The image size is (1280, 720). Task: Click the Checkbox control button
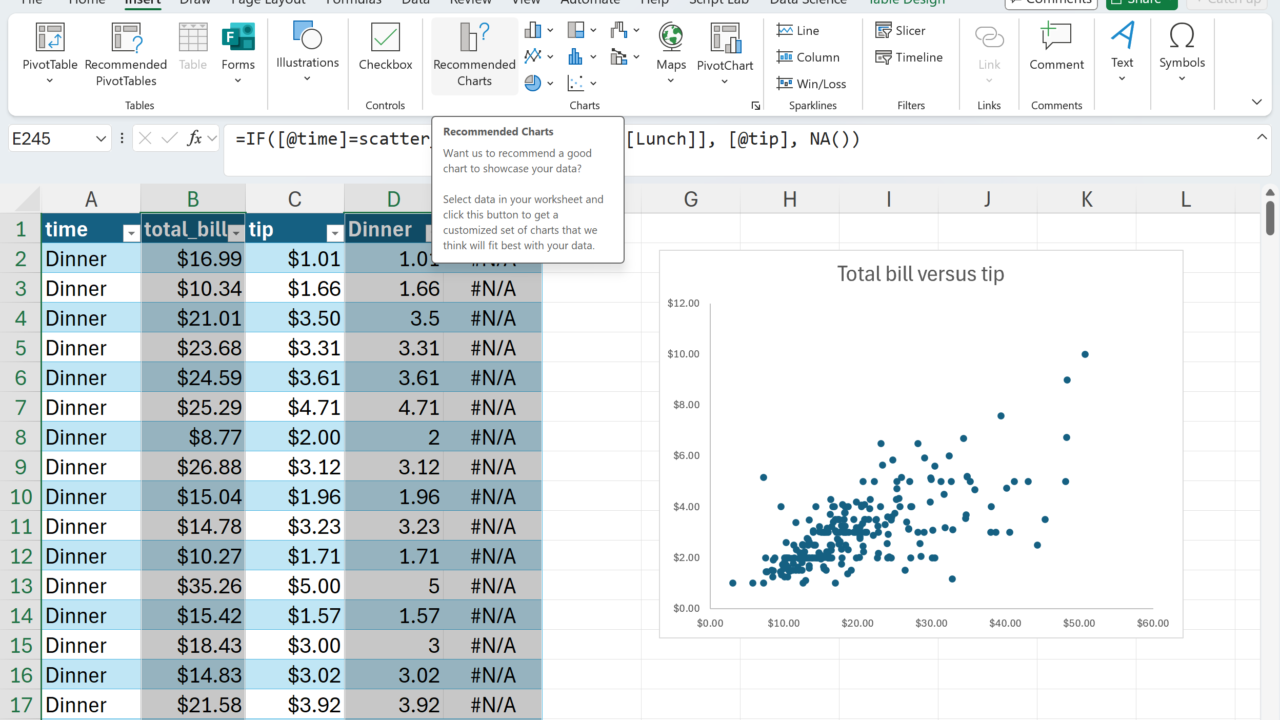pos(385,50)
